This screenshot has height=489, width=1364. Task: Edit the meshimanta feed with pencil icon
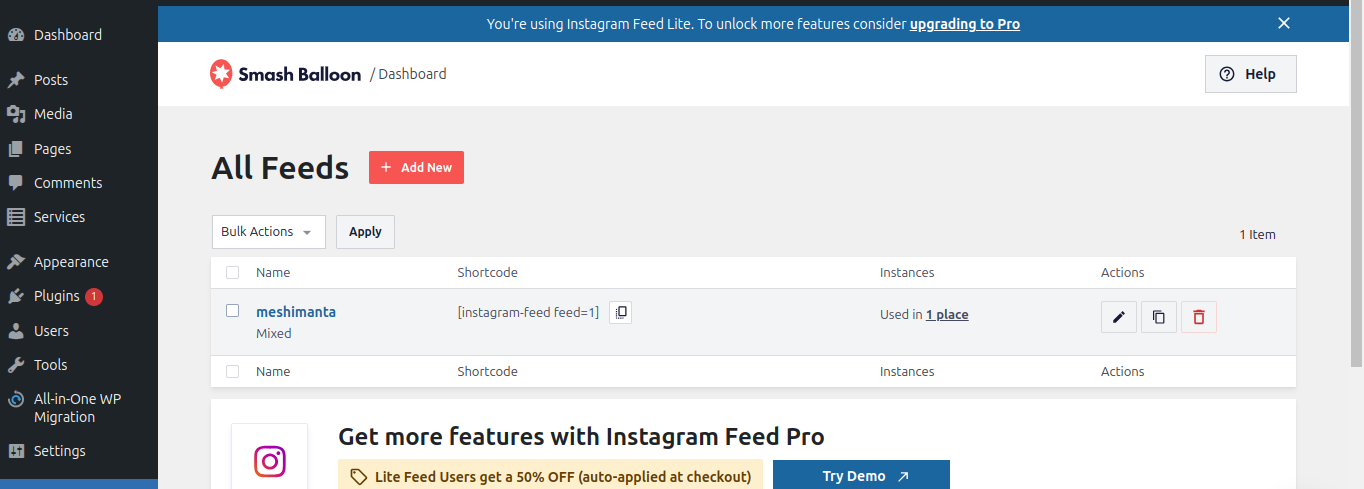(x=1118, y=317)
